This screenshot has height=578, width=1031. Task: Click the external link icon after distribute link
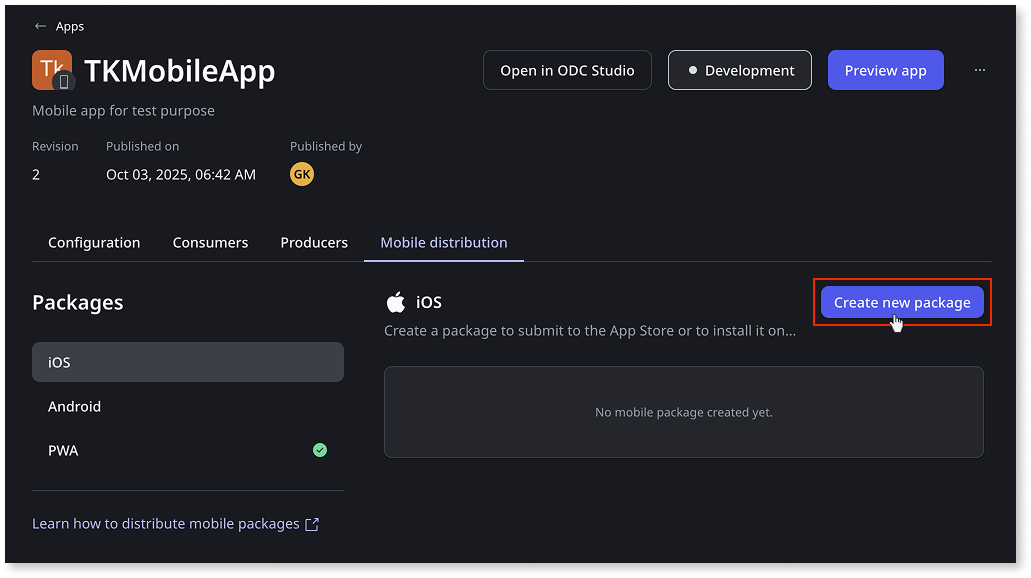pyautogui.click(x=312, y=523)
